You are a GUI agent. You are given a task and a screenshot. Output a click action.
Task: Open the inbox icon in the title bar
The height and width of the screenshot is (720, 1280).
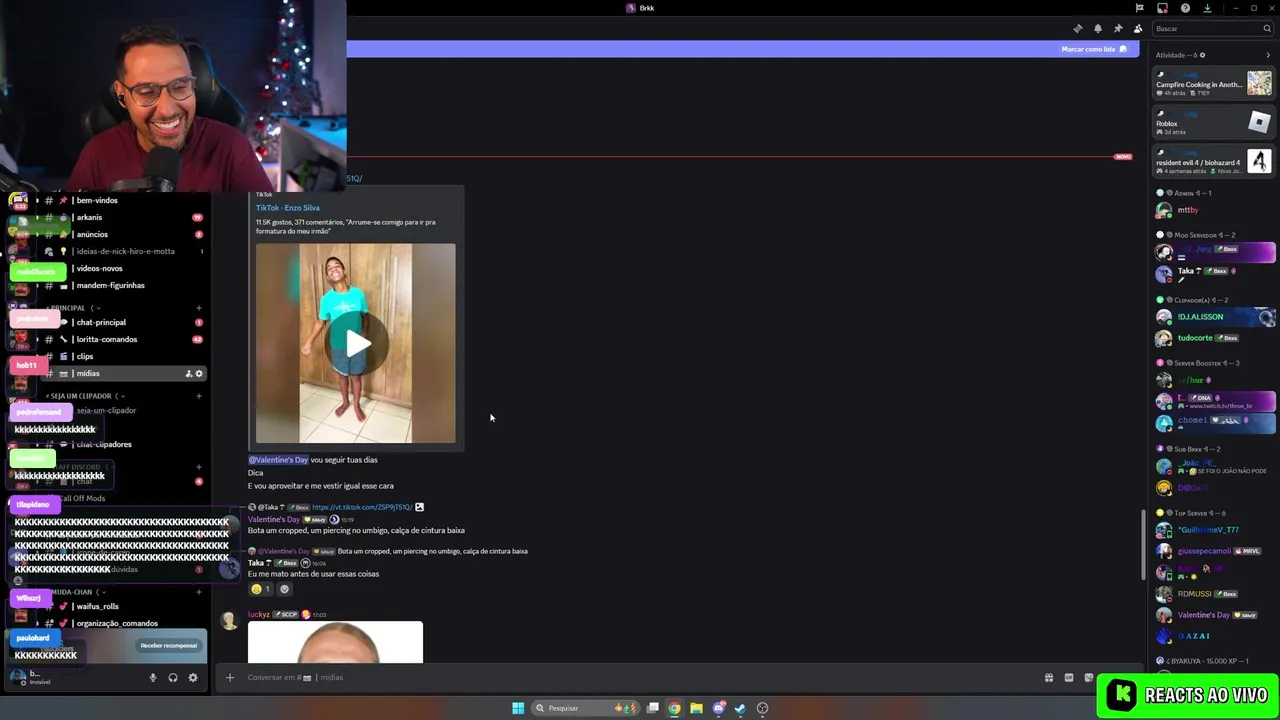tap(1162, 8)
